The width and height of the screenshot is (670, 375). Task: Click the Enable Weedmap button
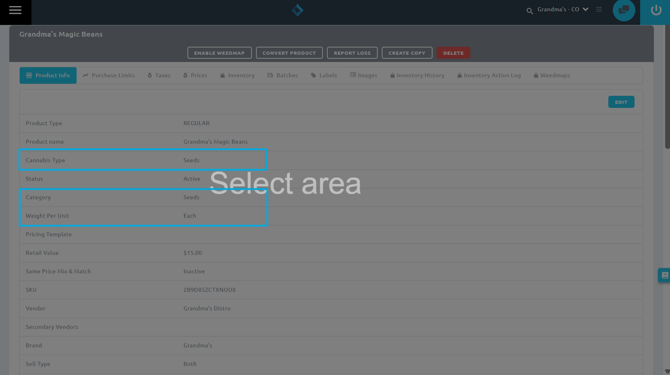click(219, 53)
